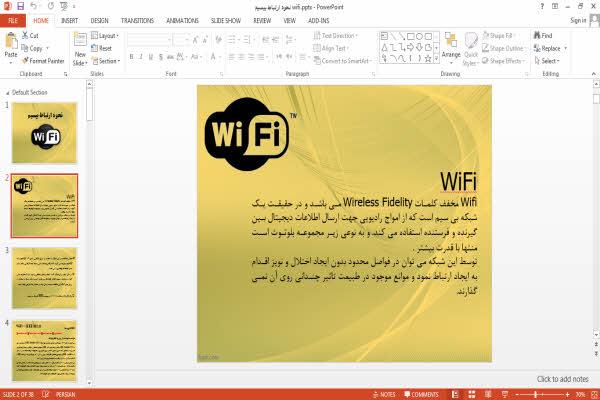Toggle text Shadow formatting
The image size is (600, 400).
click(x=161, y=57)
